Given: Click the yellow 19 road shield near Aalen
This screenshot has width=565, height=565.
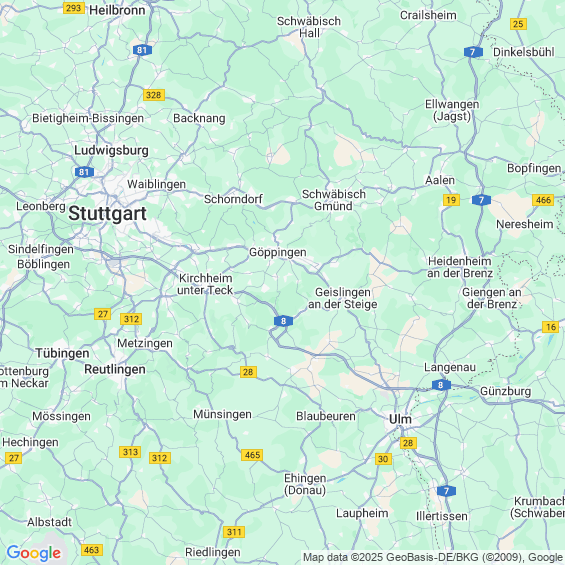Looking at the screenshot, I should [x=451, y=200].
